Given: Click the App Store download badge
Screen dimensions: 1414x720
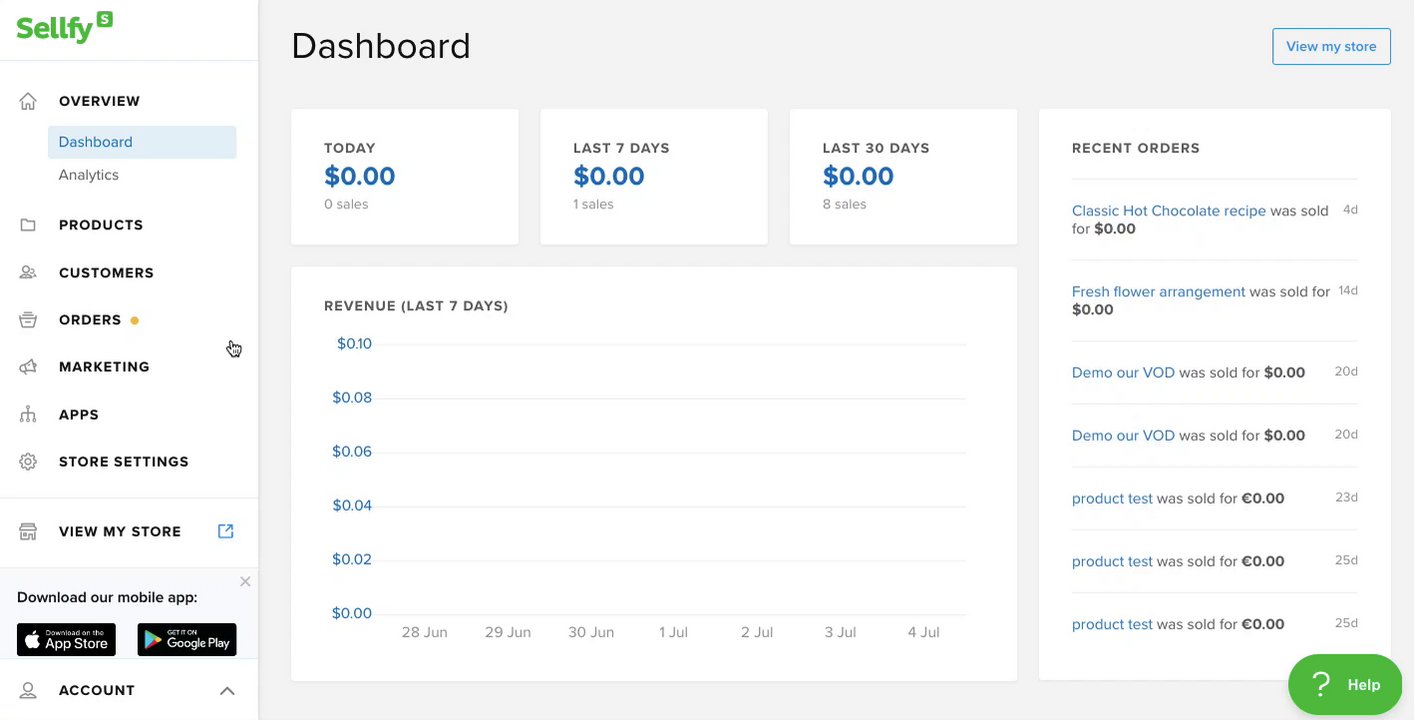Looking at the screenshot, I should (x=66, y=640).
